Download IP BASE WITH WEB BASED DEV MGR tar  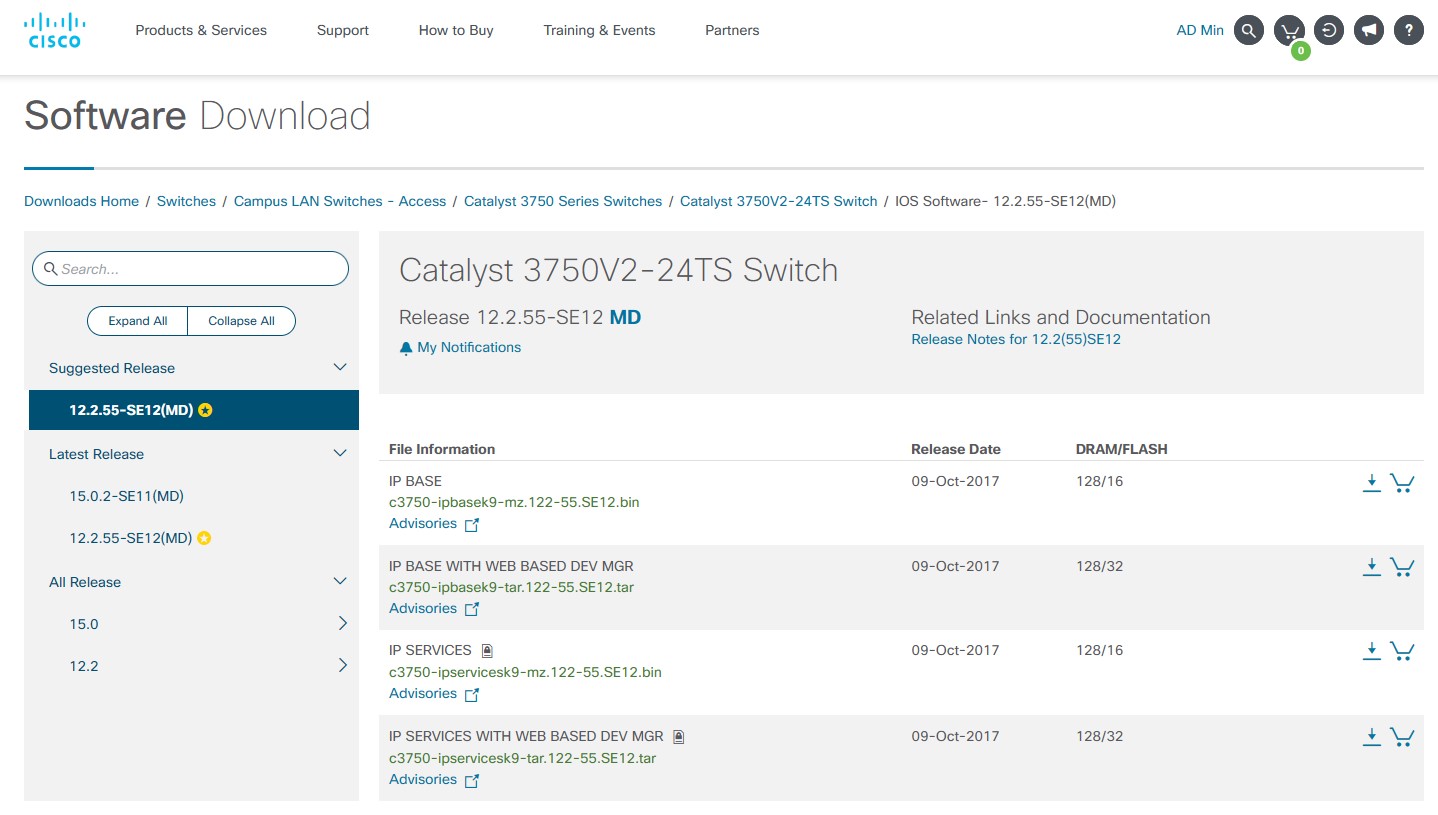coord(1372,567)
